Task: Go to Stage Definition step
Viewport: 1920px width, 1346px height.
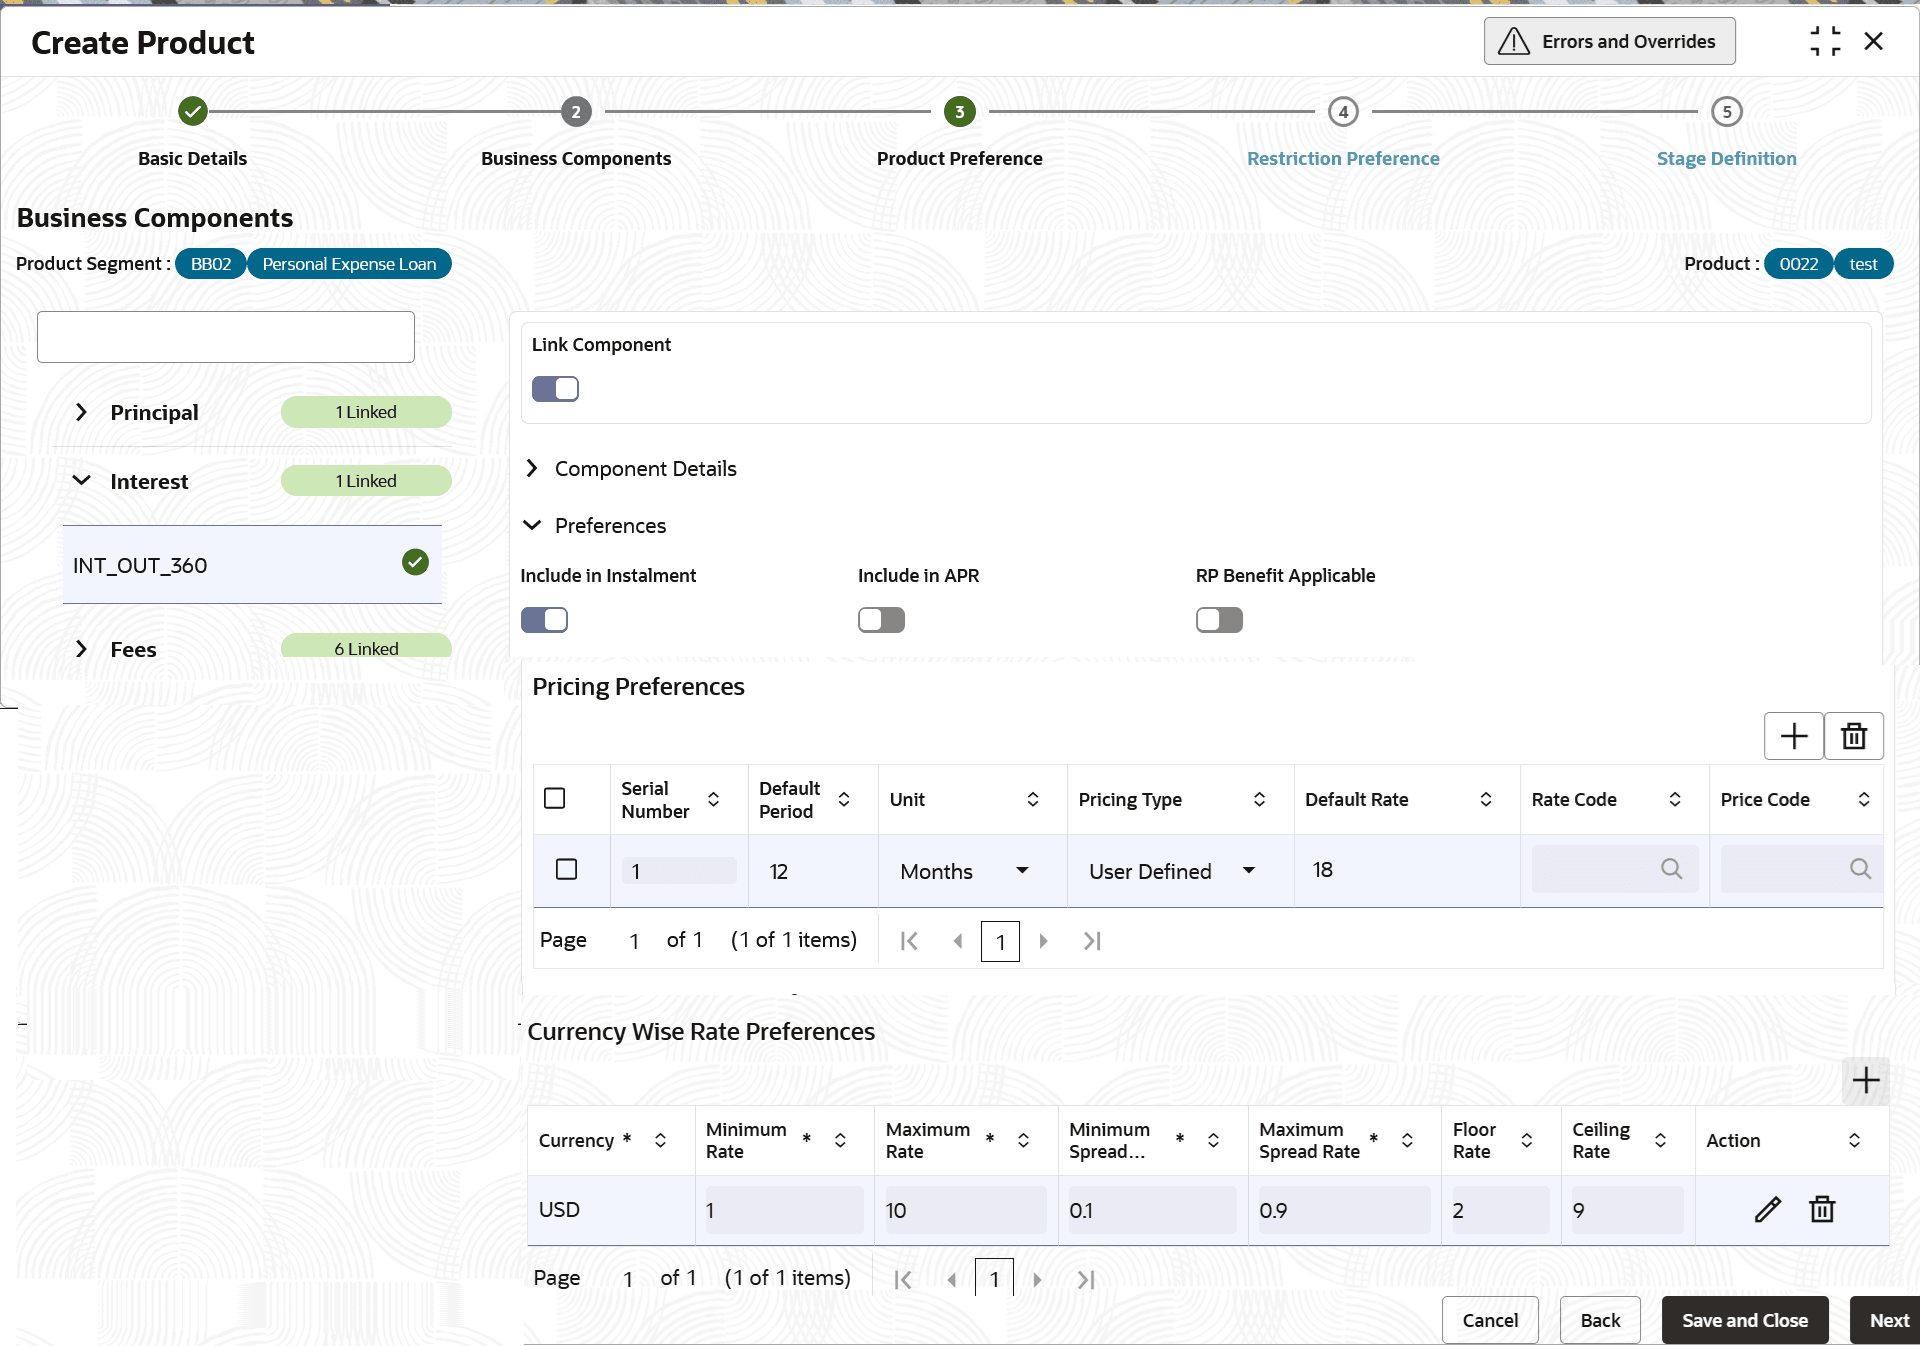Action: [1725, 158]
